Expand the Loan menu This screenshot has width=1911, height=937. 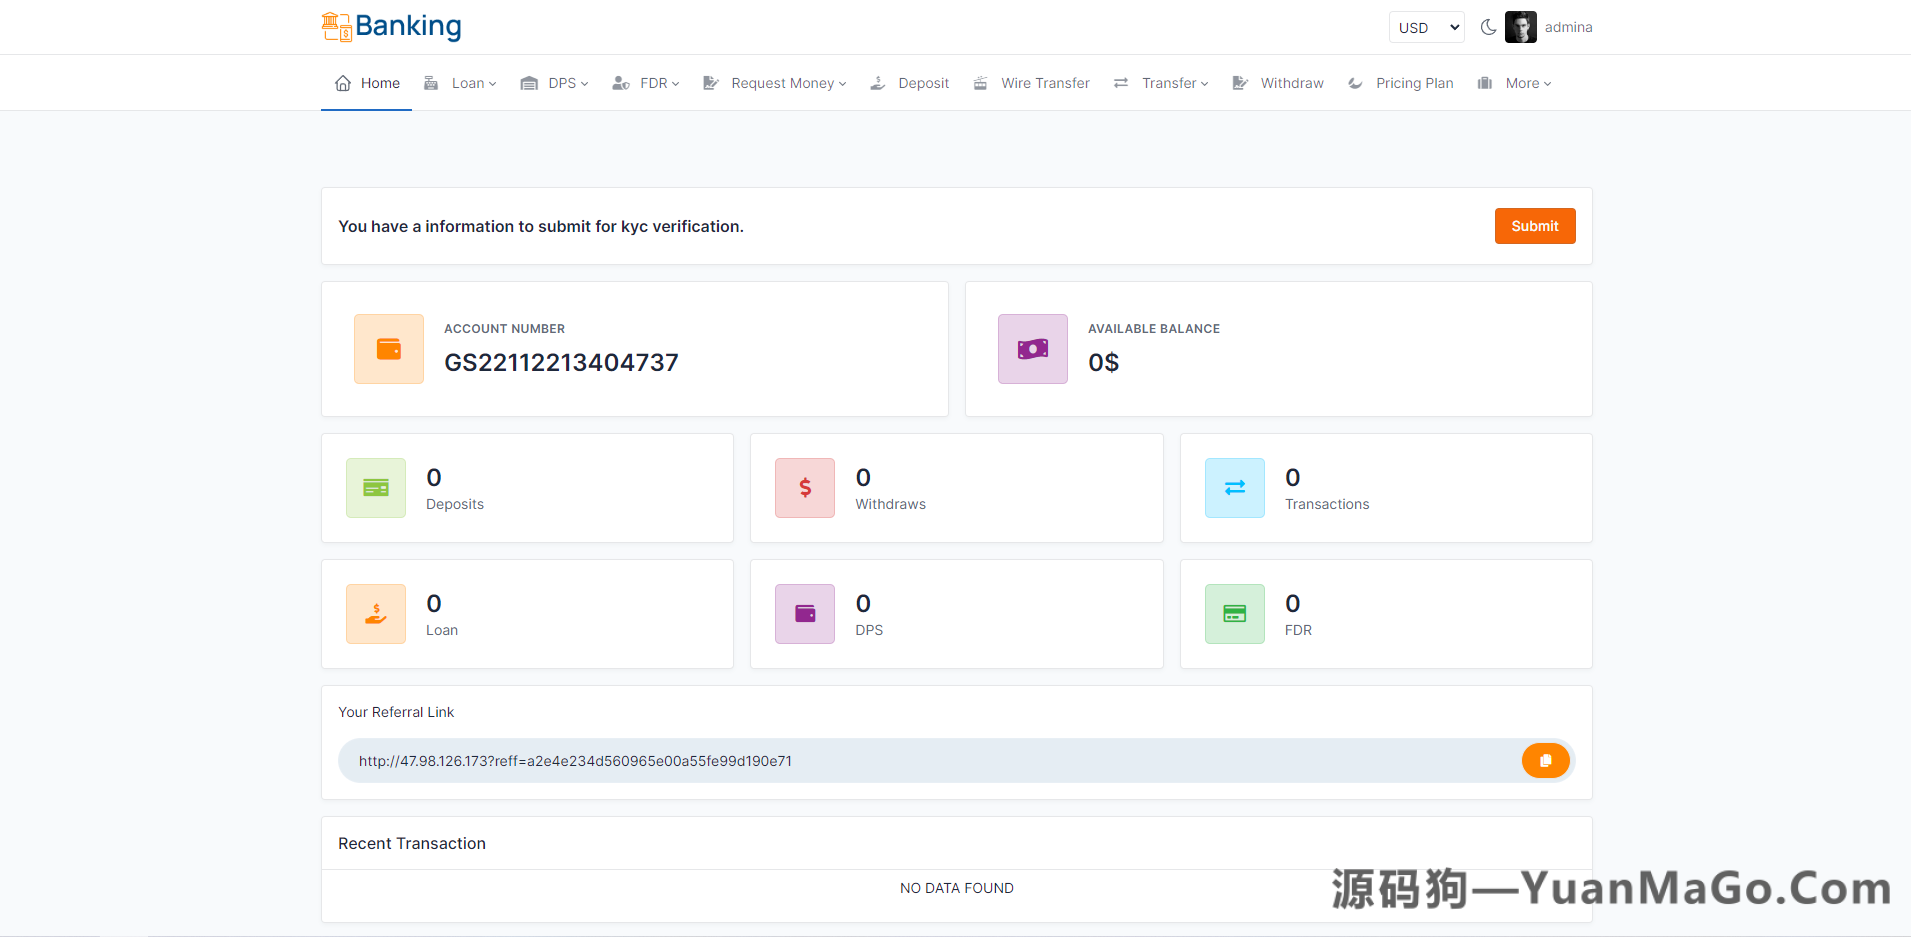pos(470,83)
